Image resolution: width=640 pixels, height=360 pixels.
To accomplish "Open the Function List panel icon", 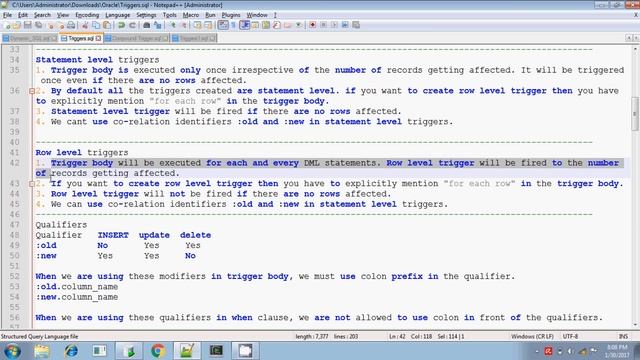I will pos(276,25).
